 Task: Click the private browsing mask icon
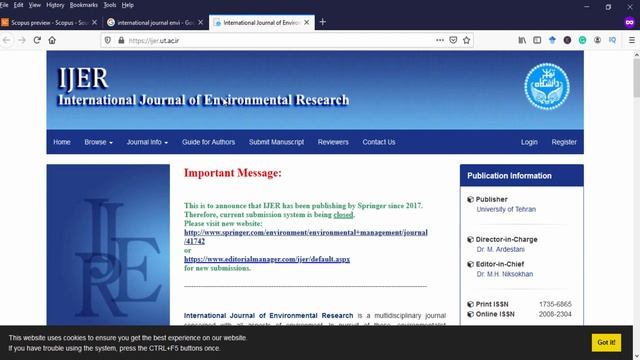pyautogui.click(x=629, y=22)
